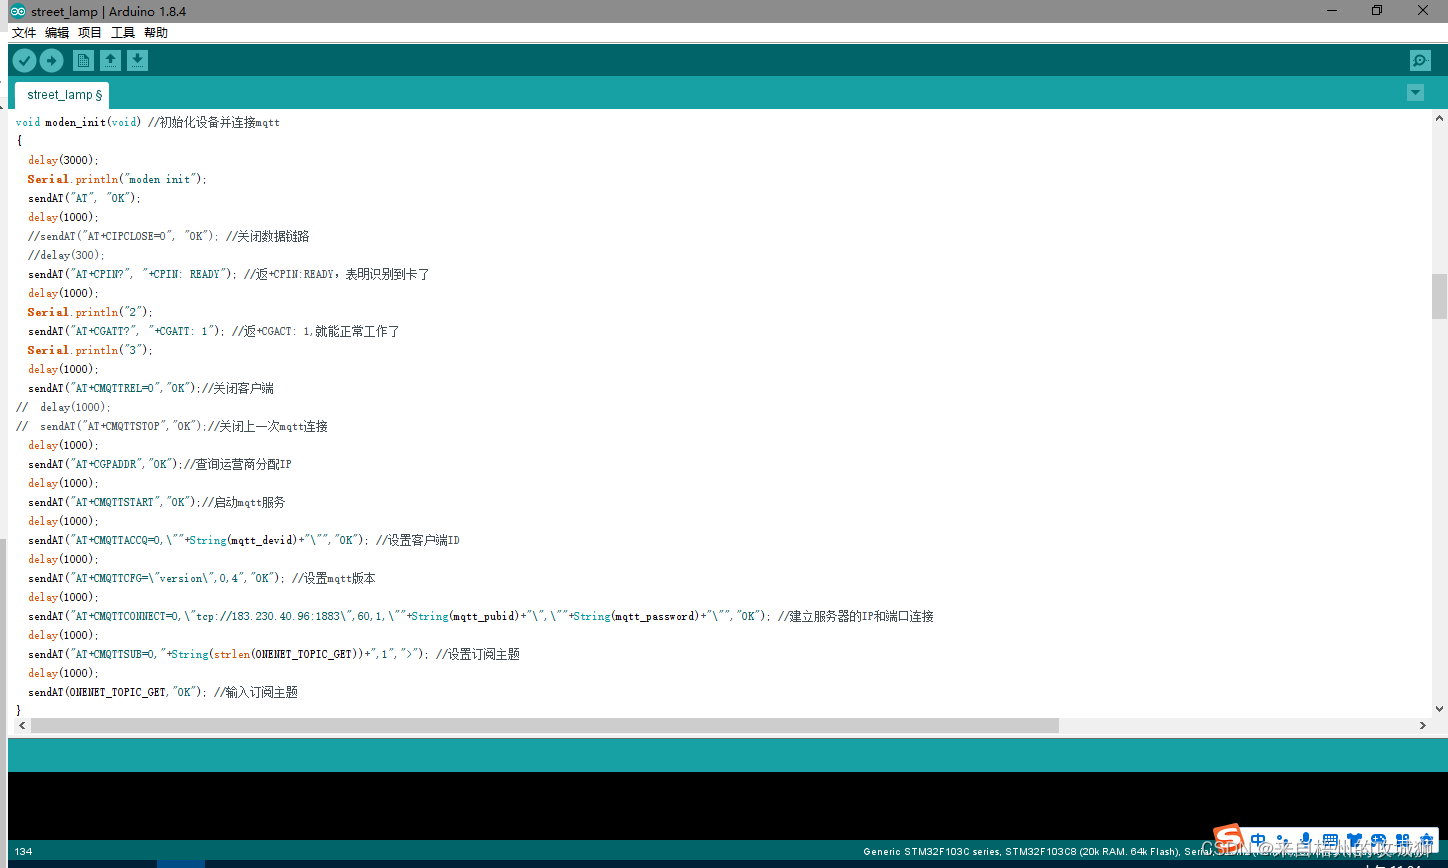Screen dimensions: 1448x868
Task: Click the commented AT+CMQTTSTOP line
Action: pyautogui.click(x=172, y=426)
